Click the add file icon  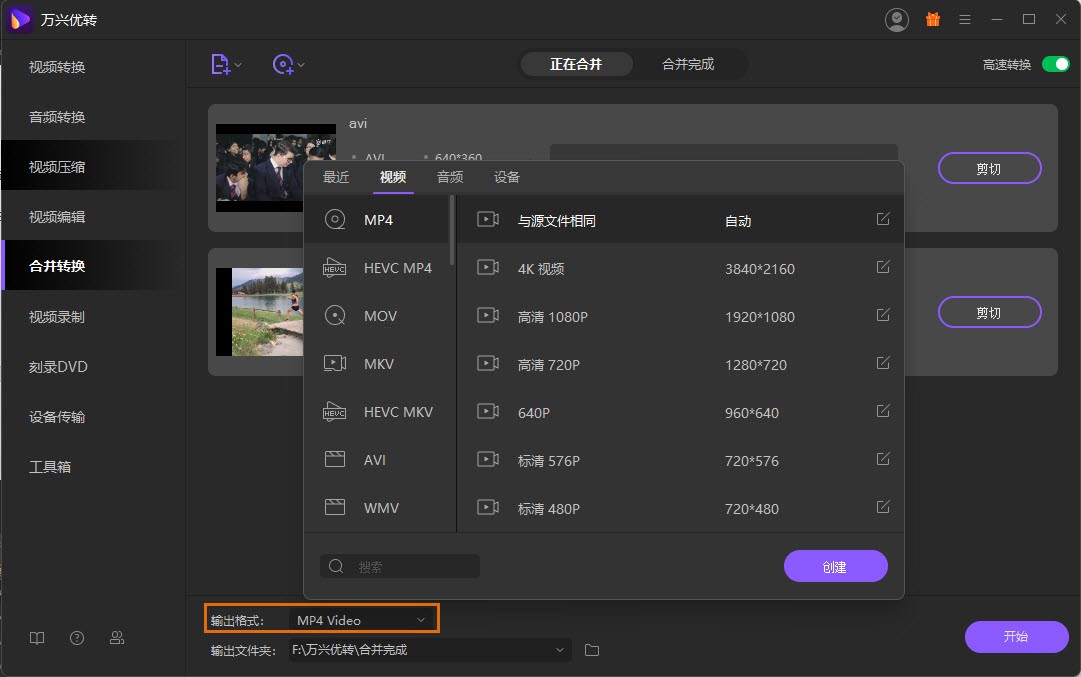[220, 64]
